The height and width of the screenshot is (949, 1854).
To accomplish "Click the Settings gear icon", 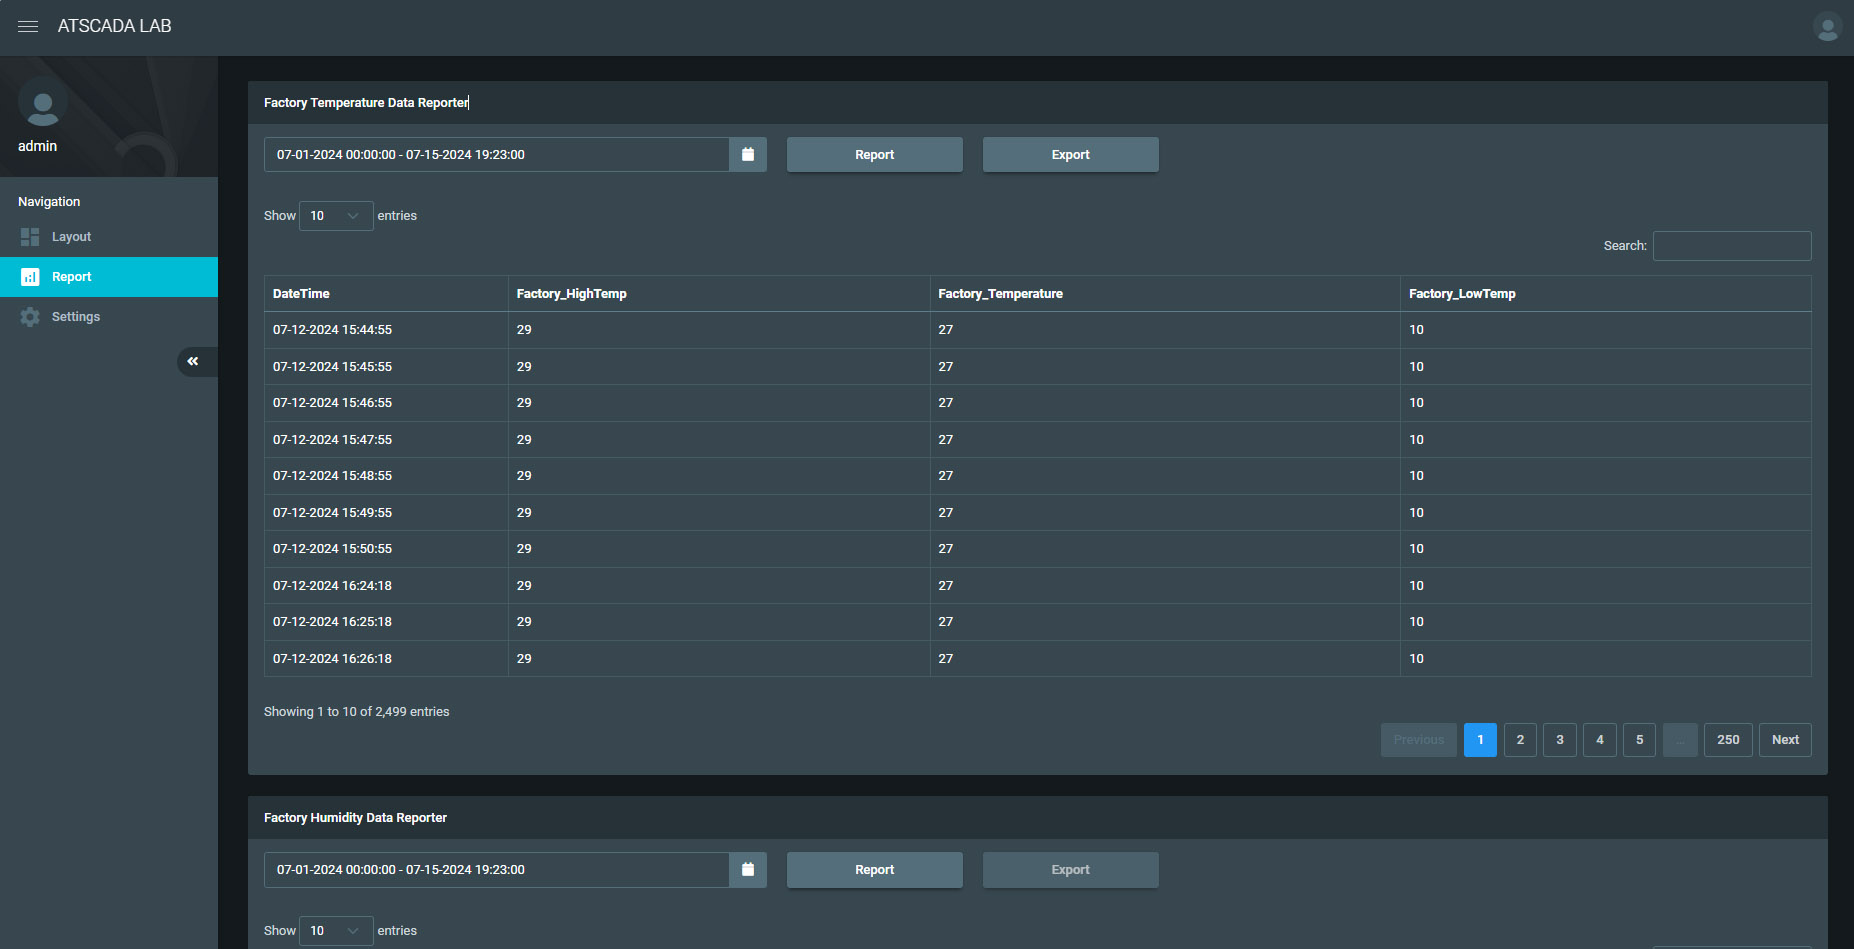I will click(x=30, y=317).
